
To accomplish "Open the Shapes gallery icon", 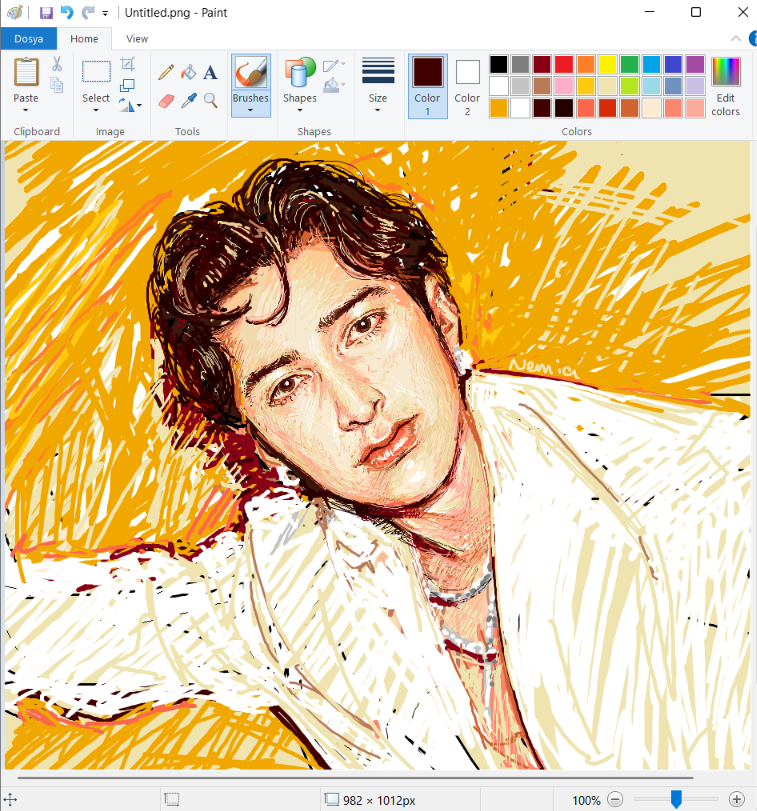I will (x=299, y=72).
